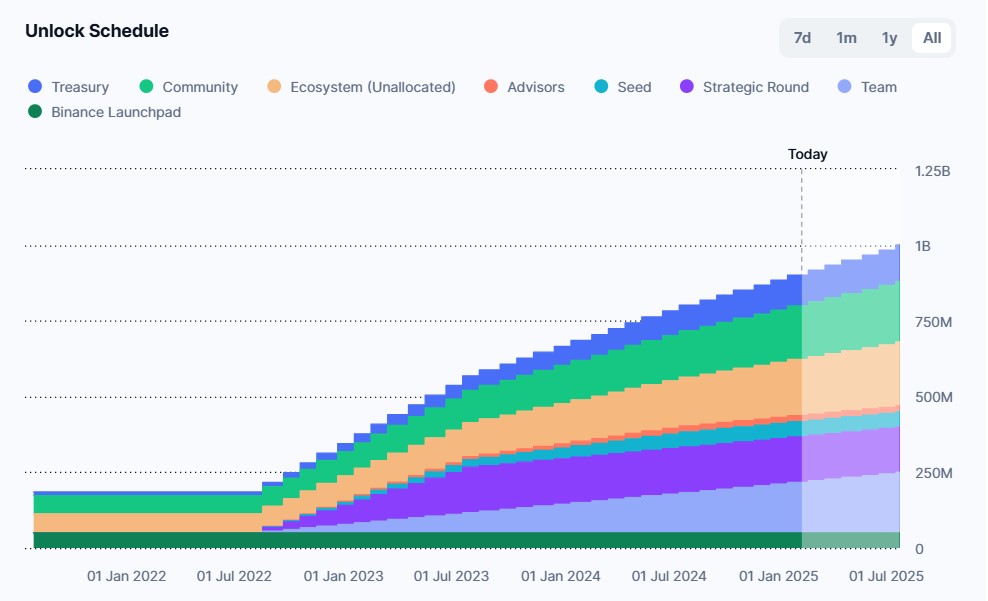
Task: Click the orange Ecosystem (Unallocated) legend dot
Action: 274,86
